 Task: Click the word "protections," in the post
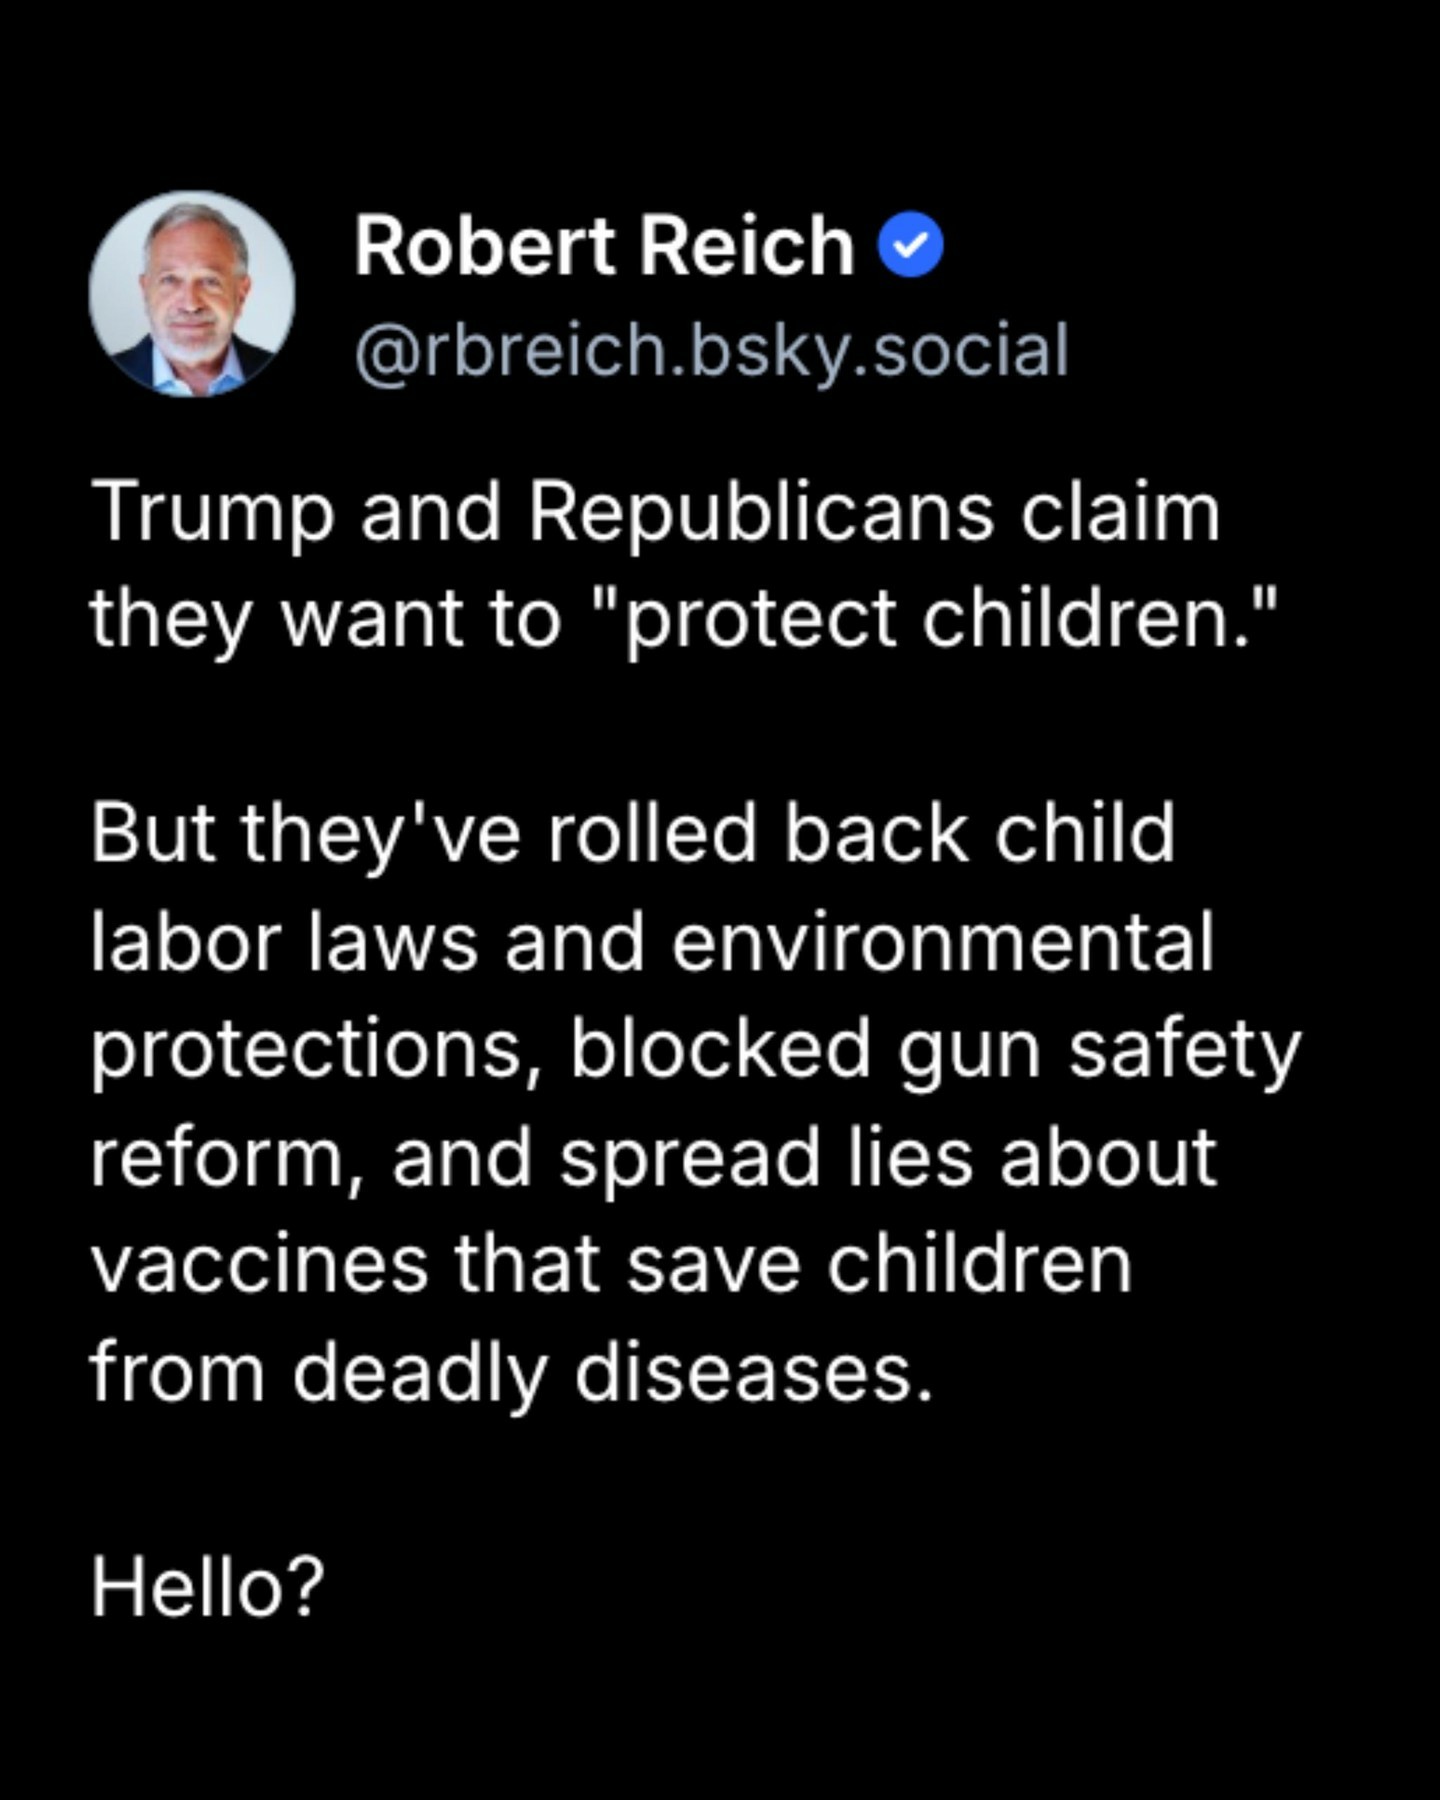coord(320,1050)
